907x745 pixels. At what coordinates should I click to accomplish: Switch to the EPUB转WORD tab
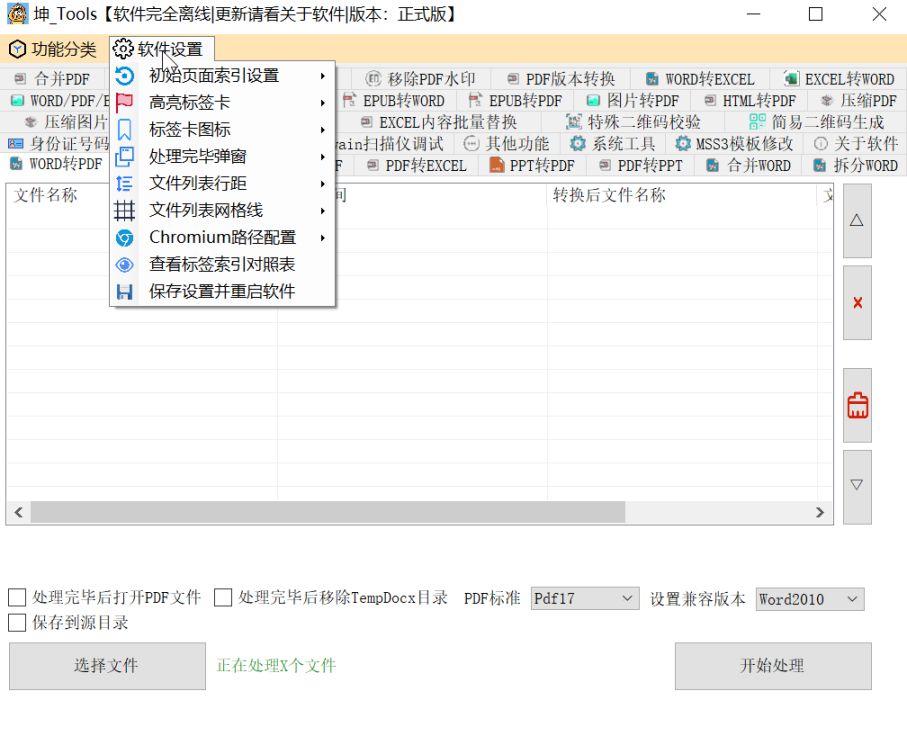coord(394,101)
